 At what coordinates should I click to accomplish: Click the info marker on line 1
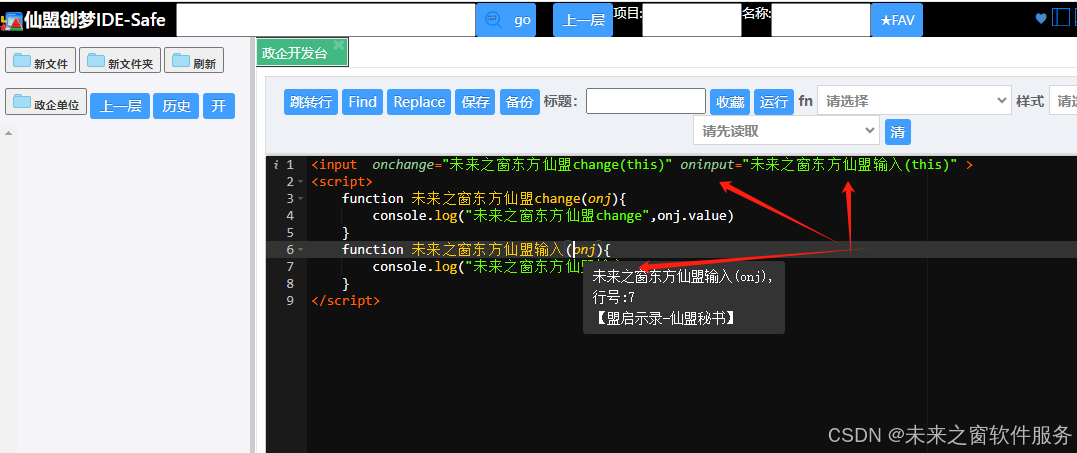click(x=275, y=165)
